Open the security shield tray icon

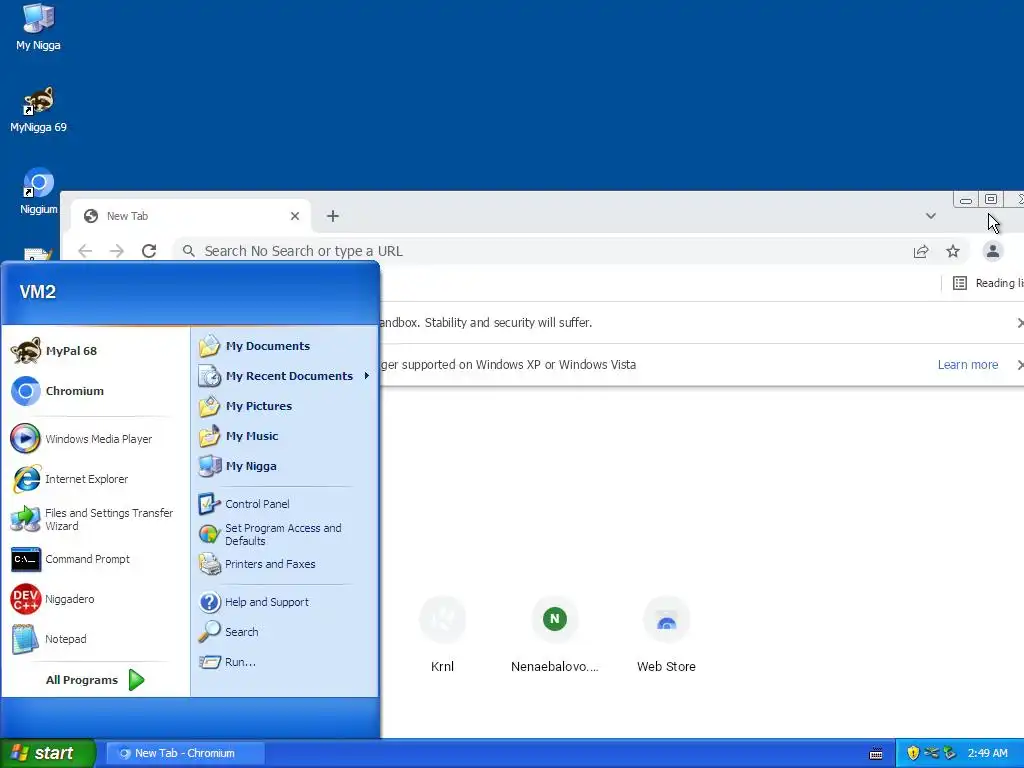coord(913,753)
